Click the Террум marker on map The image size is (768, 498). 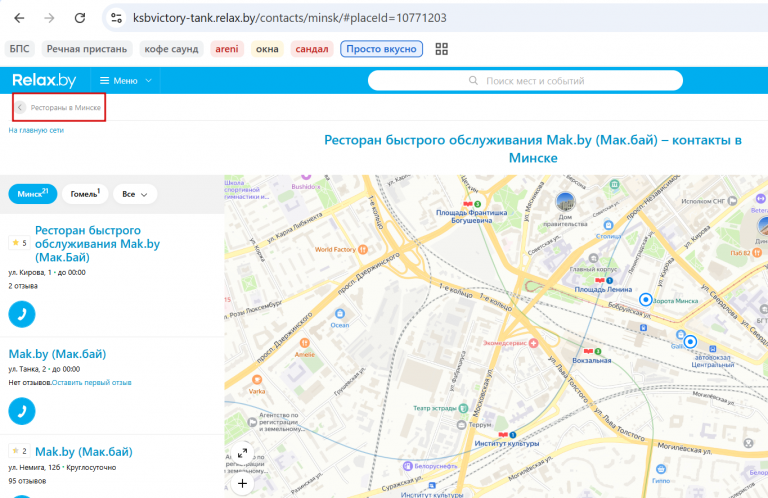point(461,425)
